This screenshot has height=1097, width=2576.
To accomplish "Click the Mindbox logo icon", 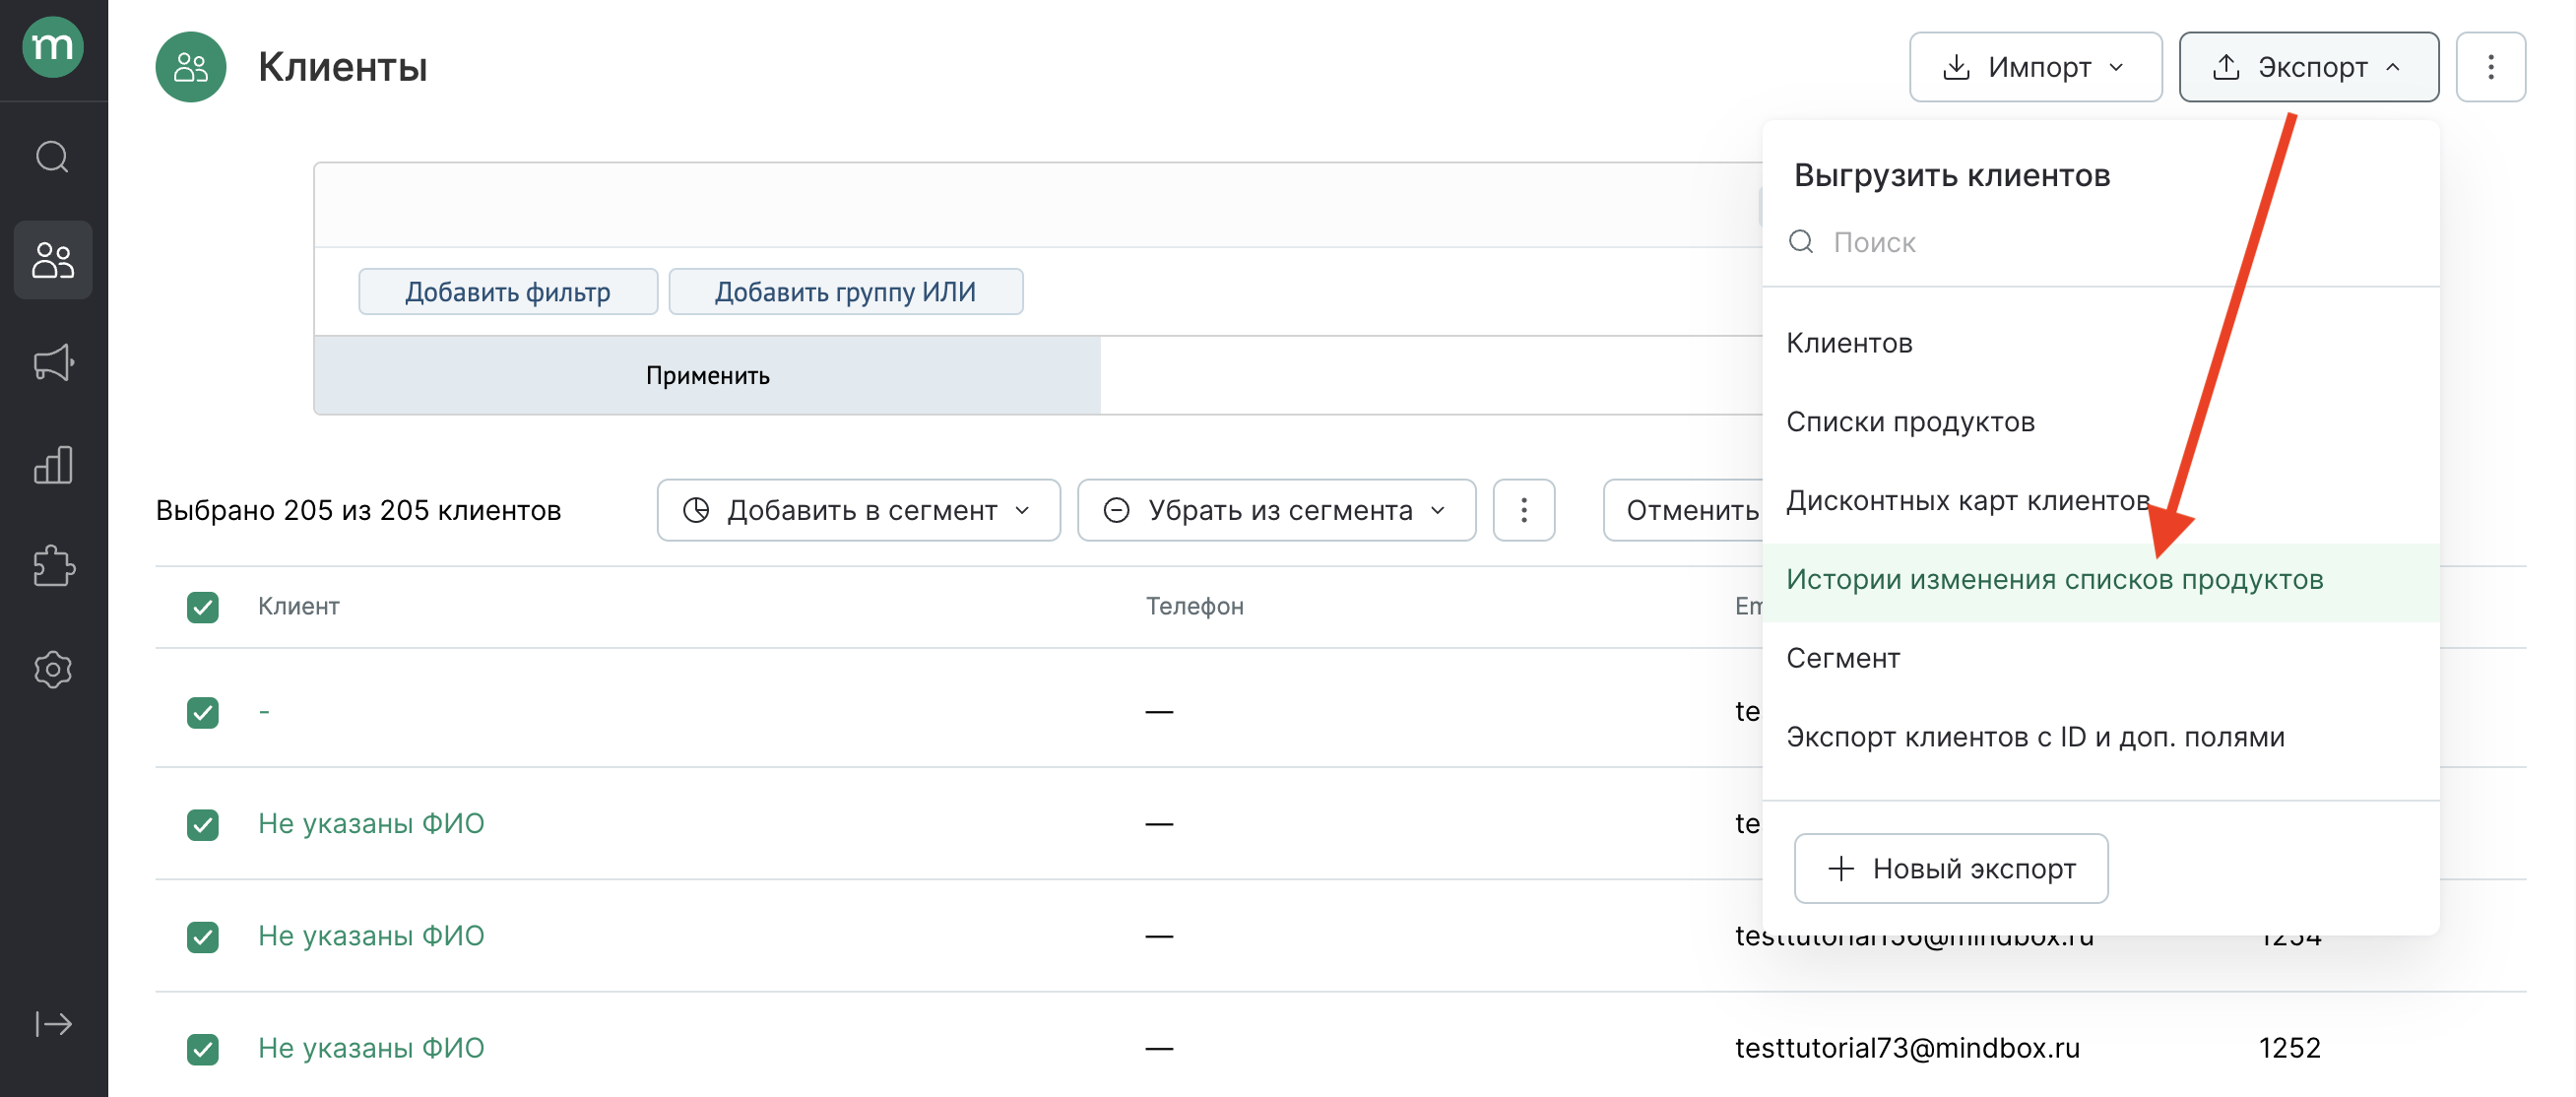I will click(53, 46).
